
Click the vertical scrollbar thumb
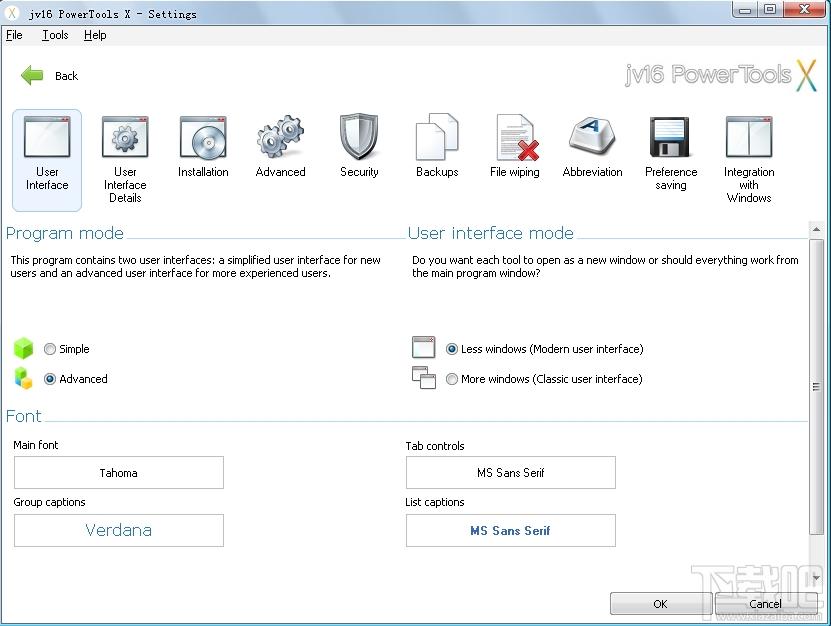[x=816, y=386]
